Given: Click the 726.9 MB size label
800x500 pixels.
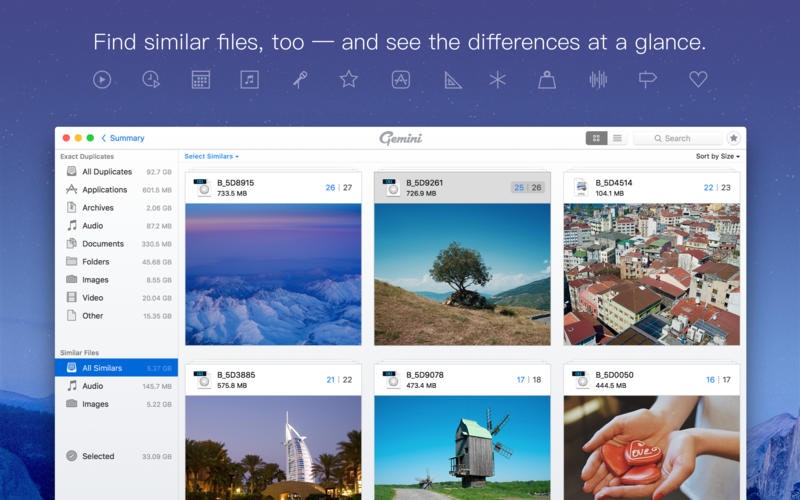Looking at the screenshot, I should tap(421, 193).
